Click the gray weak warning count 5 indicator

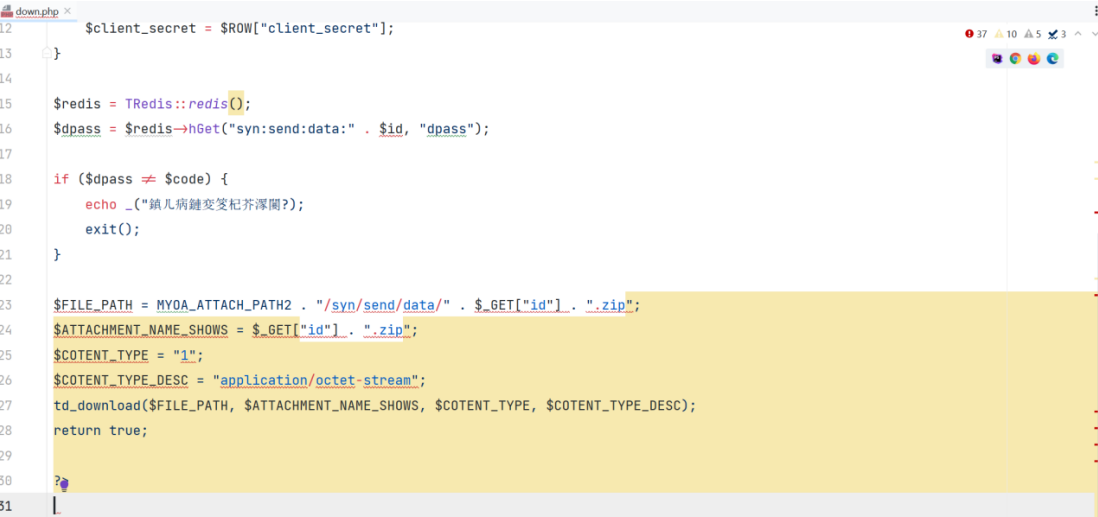coord(1033,34)
